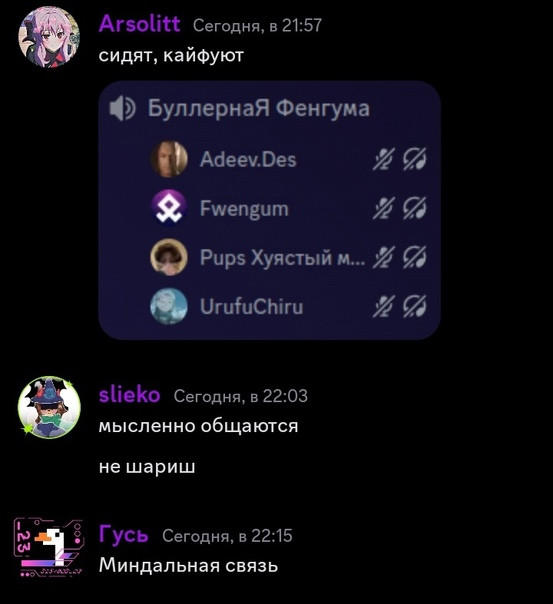Screen dimensions: 553x604
Task: Click the deafened headphones icon next to Adeev.Des
Action: [x=414, y=159]
